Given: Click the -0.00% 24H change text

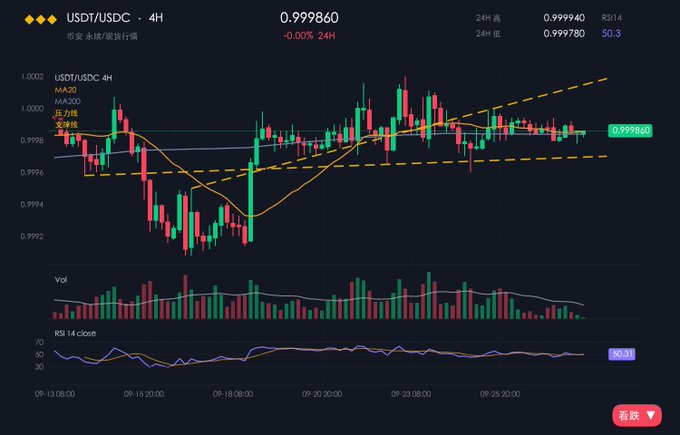Looking at the screenshot, I should point(309,36).
